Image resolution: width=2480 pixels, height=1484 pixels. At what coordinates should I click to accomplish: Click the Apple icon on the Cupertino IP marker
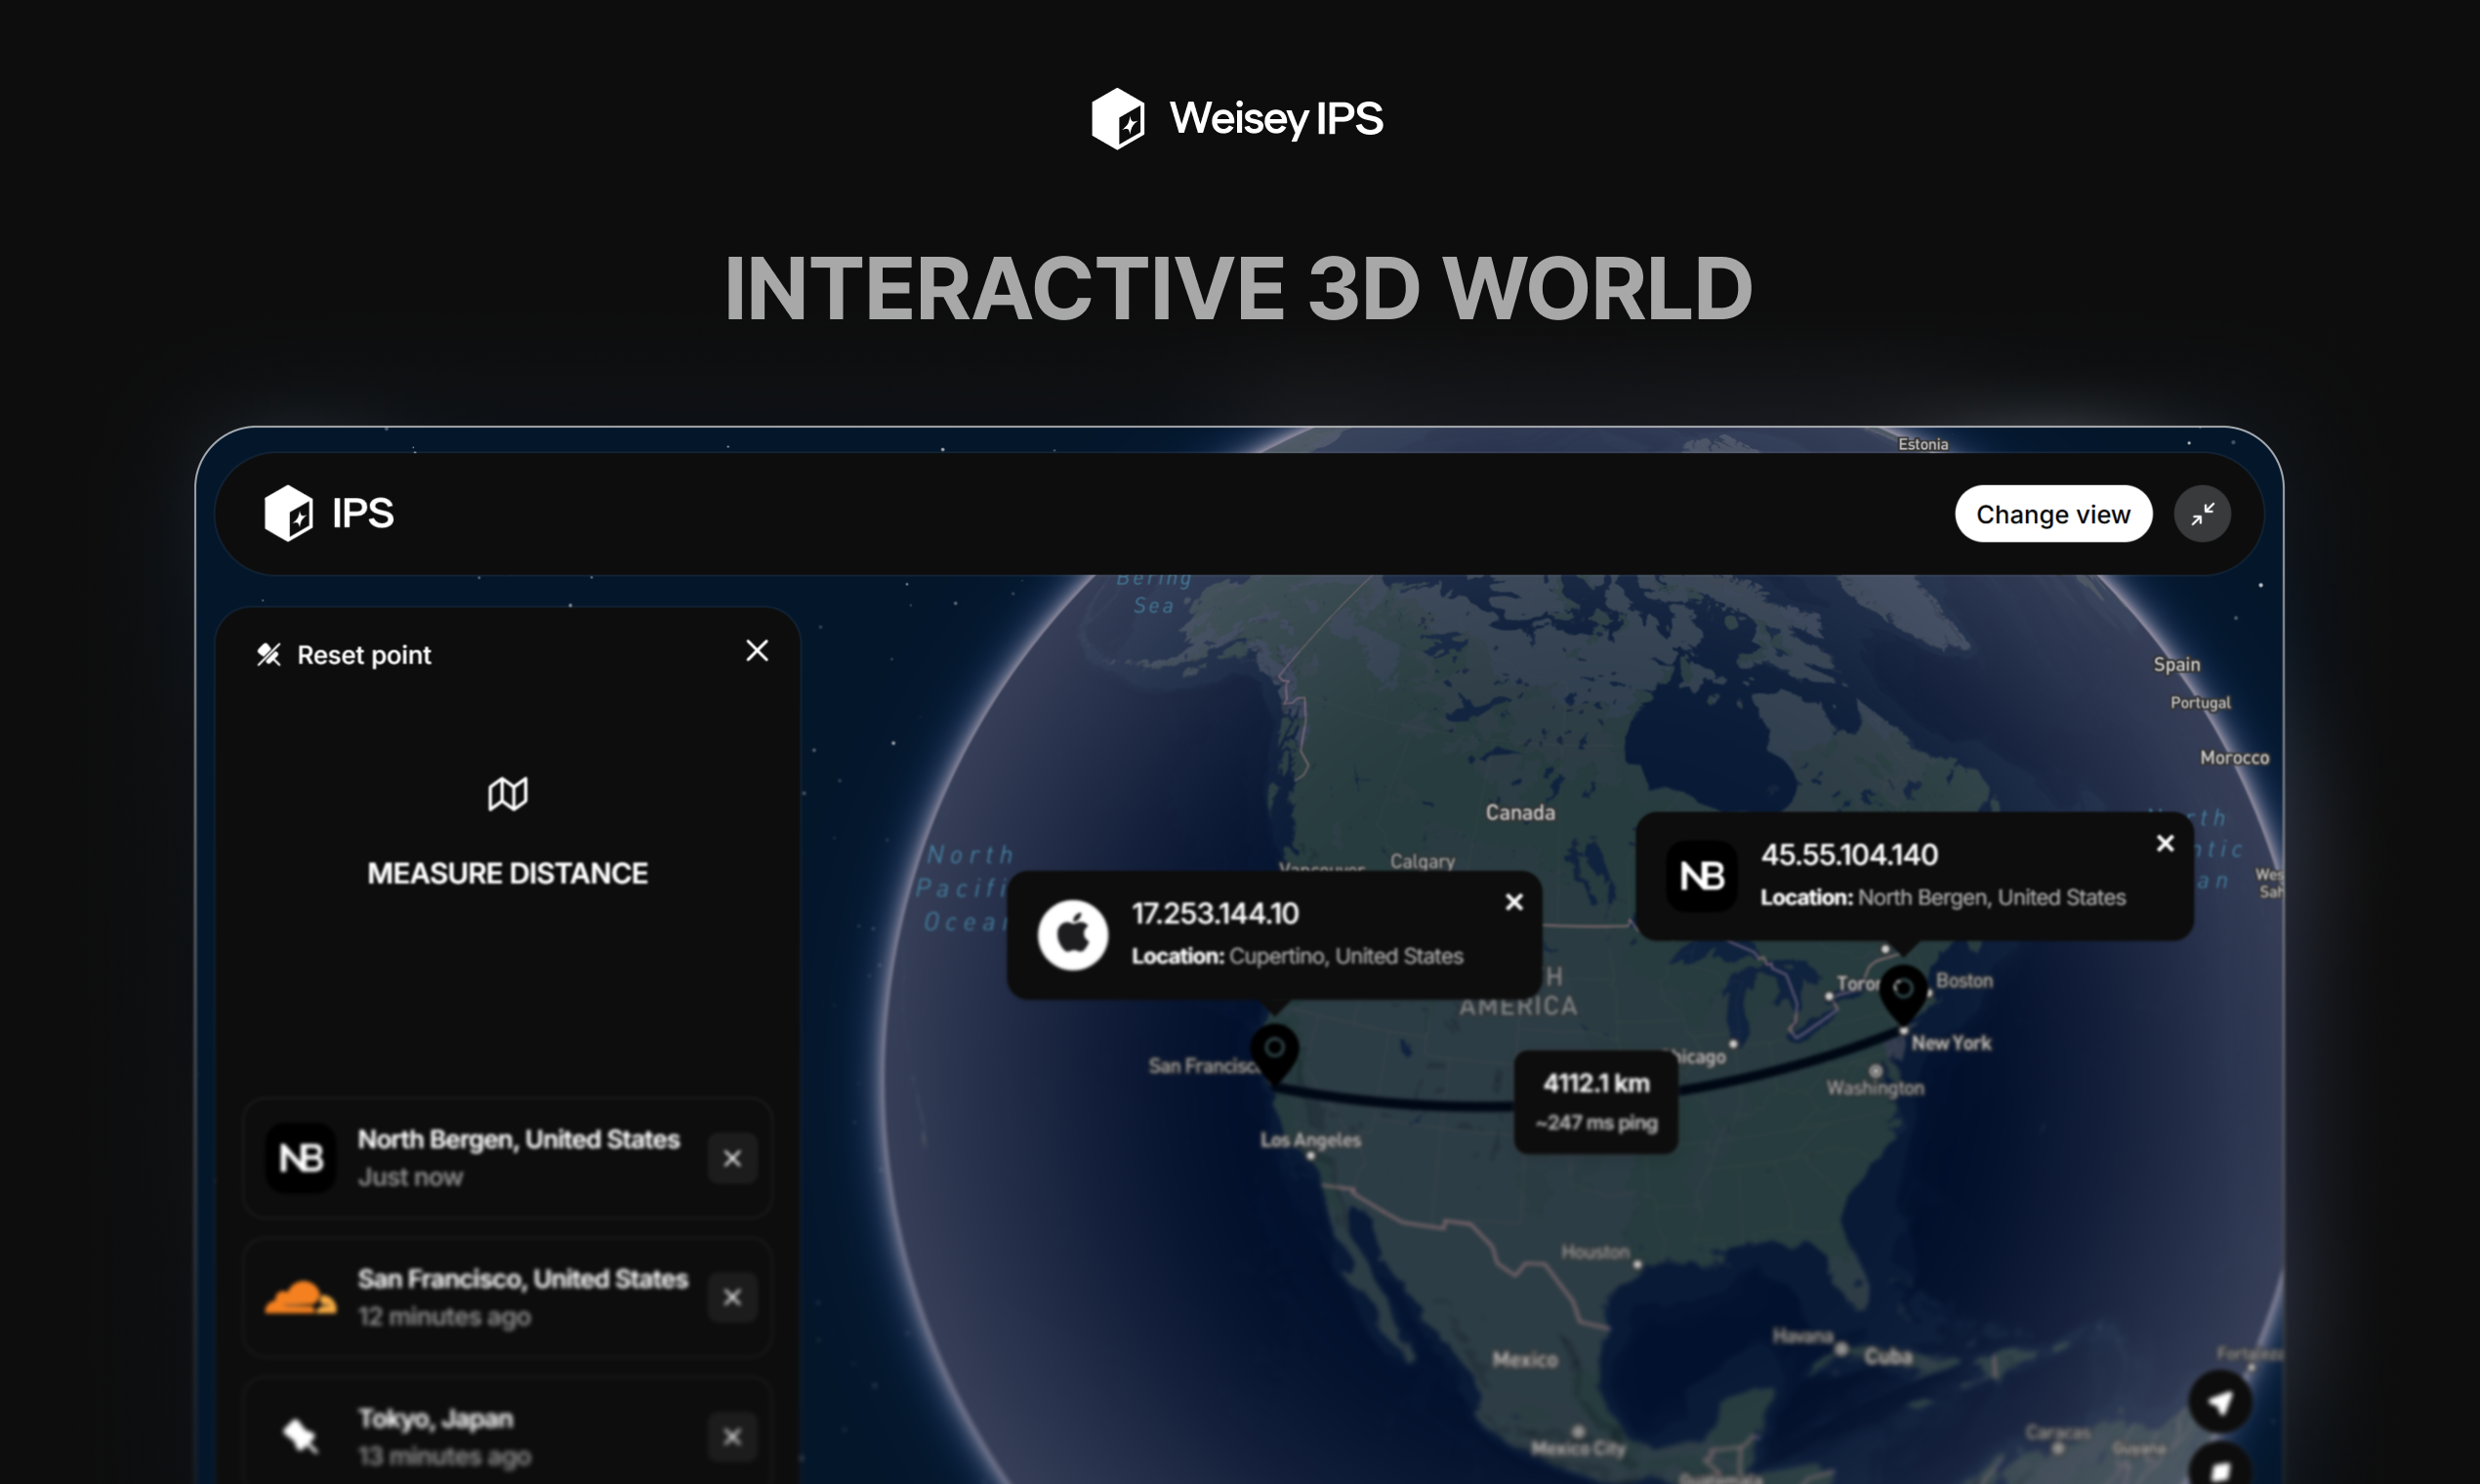click(x=1074, y=933)
